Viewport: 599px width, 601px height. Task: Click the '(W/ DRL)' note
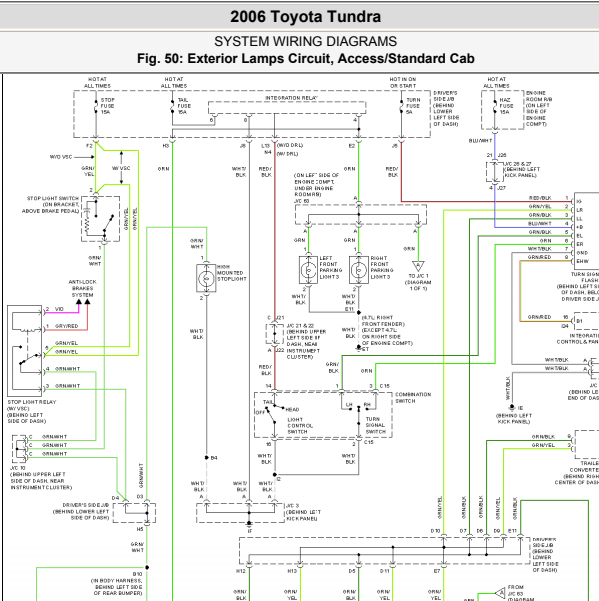point(287,154)
